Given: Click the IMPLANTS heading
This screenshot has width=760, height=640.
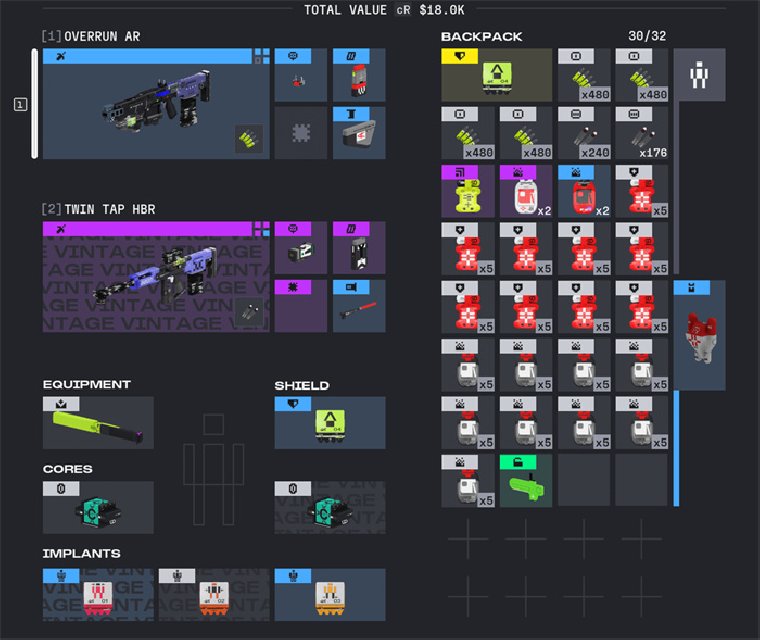Looking at the screenshot, I should point(81,554).
